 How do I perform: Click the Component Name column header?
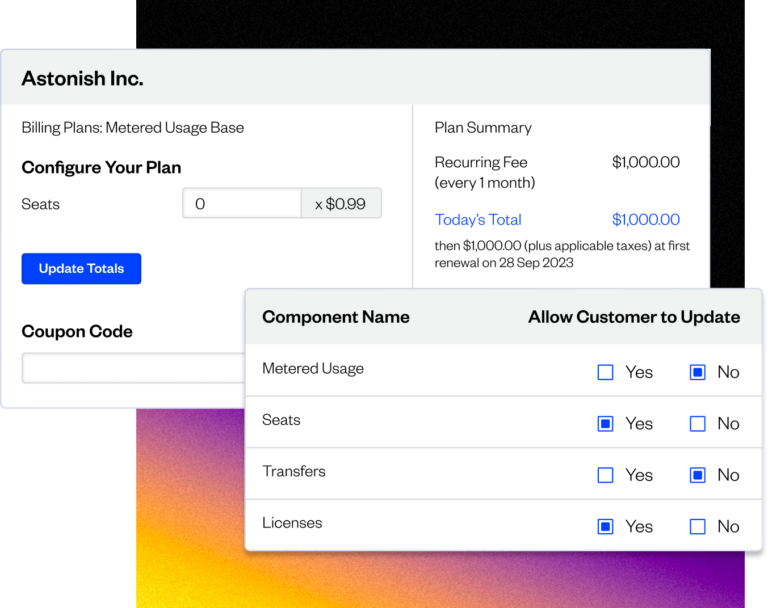click(x=336, y=317)
